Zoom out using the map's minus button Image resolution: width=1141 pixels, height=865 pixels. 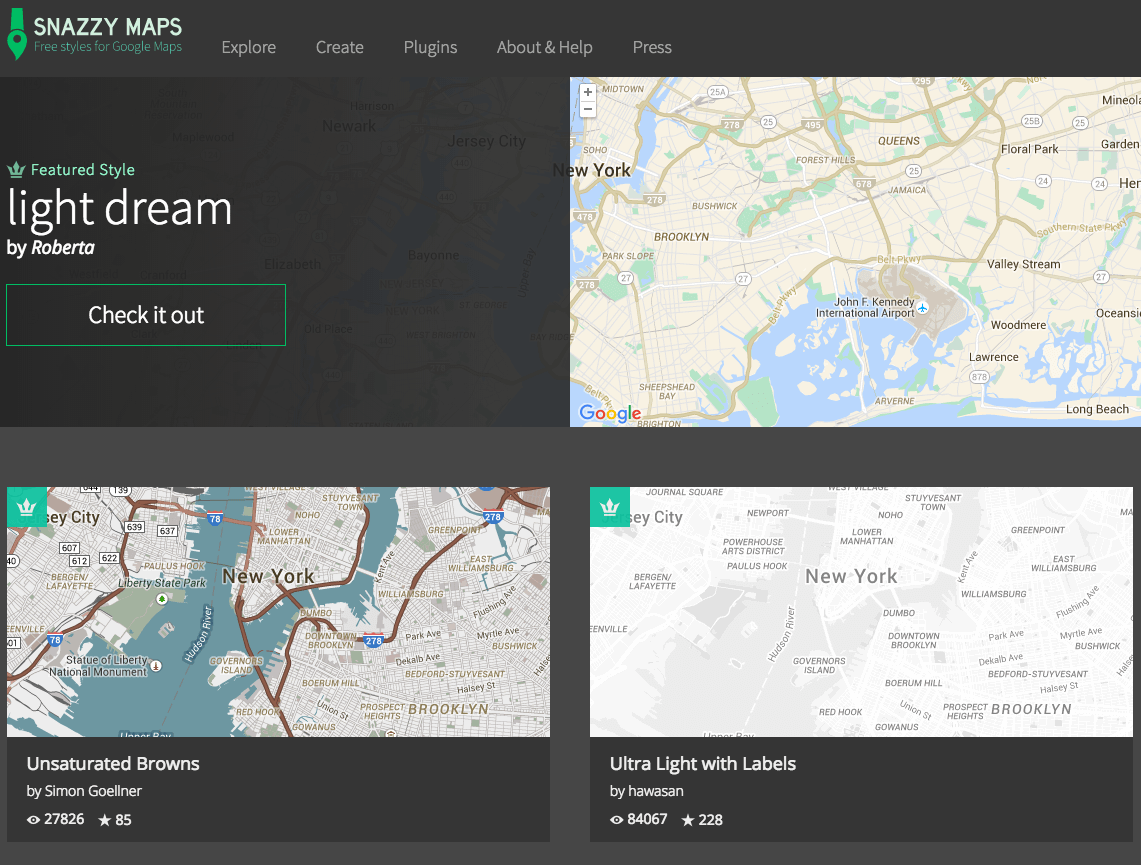[587, 108]
